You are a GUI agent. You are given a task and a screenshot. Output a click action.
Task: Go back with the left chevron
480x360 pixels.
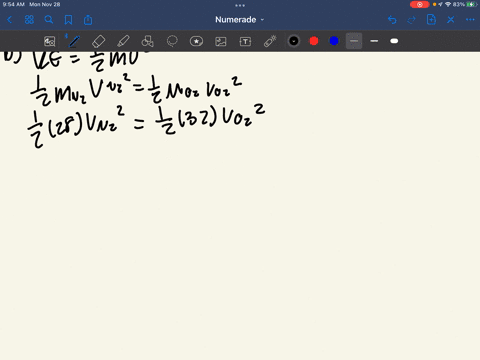(x=9, y=20)
